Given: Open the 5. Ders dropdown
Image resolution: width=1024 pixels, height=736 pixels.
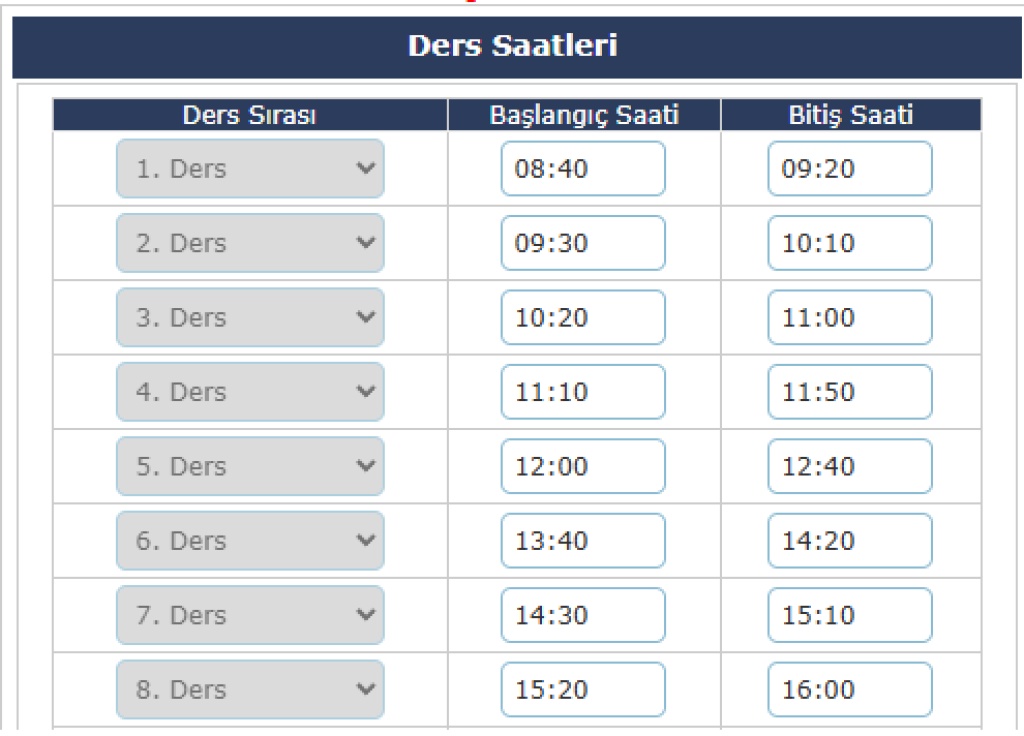Looking at the screenshot, I should 250,466.
